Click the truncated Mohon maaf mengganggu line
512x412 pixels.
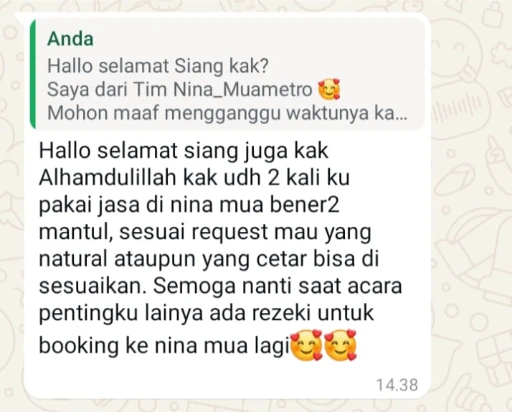[x=227, y=113]
